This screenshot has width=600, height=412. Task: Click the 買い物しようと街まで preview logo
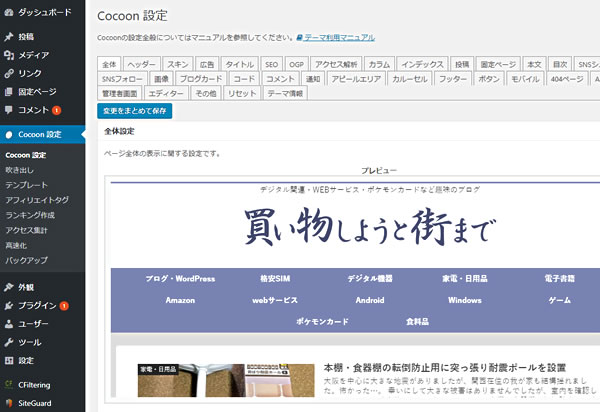pos(370,227)
